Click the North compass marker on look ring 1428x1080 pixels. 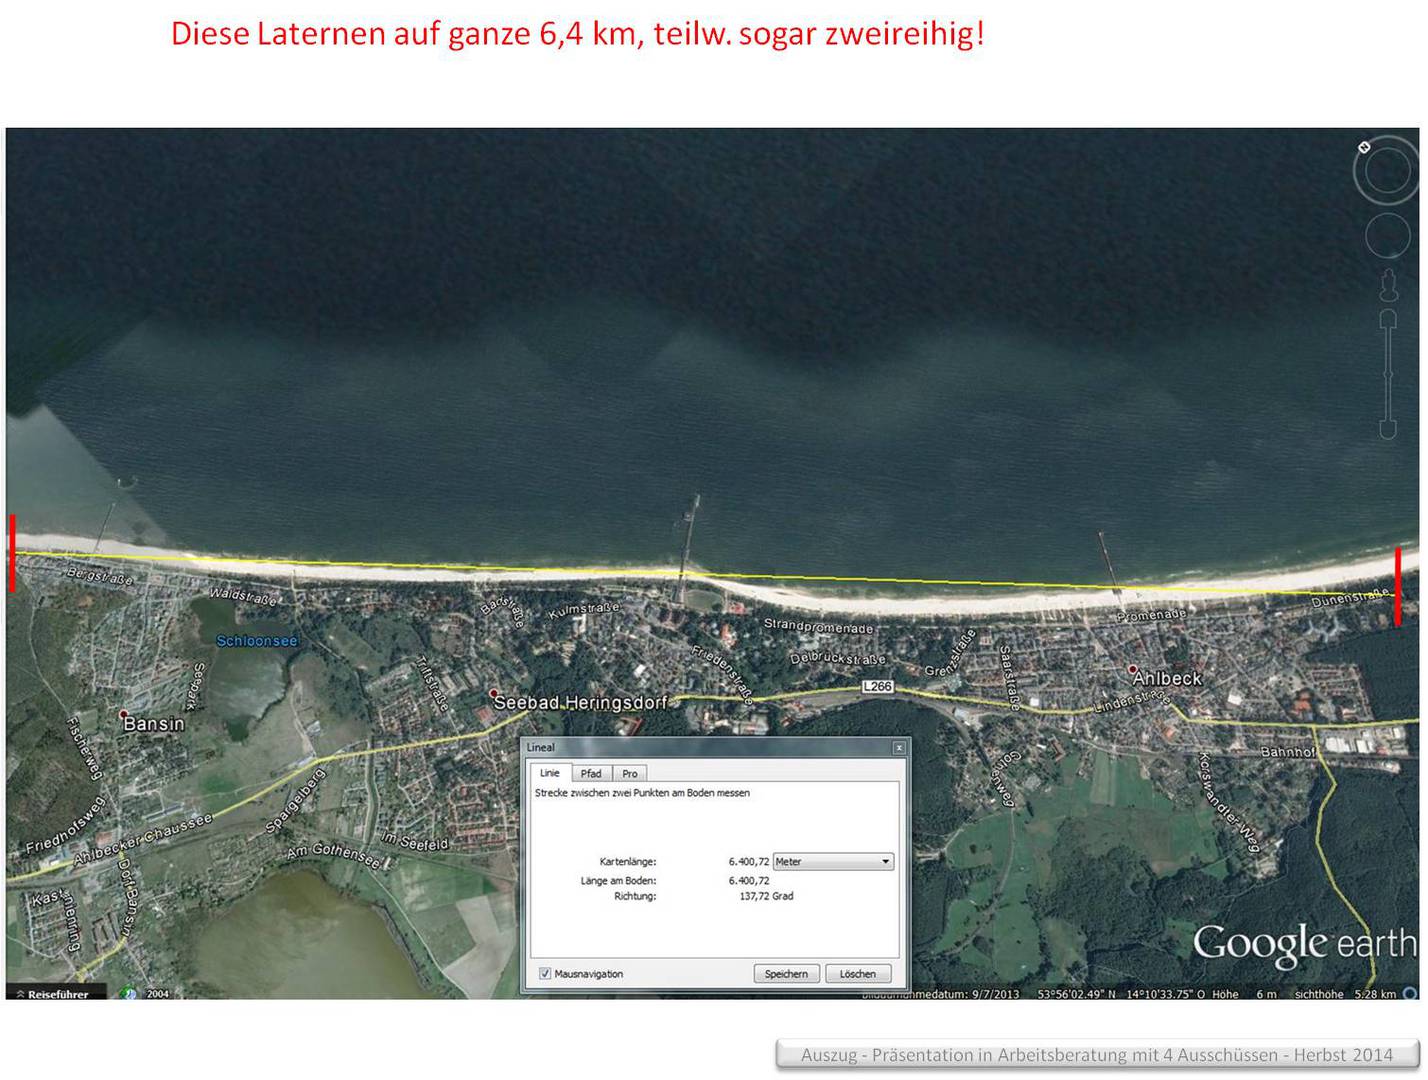1364,147
